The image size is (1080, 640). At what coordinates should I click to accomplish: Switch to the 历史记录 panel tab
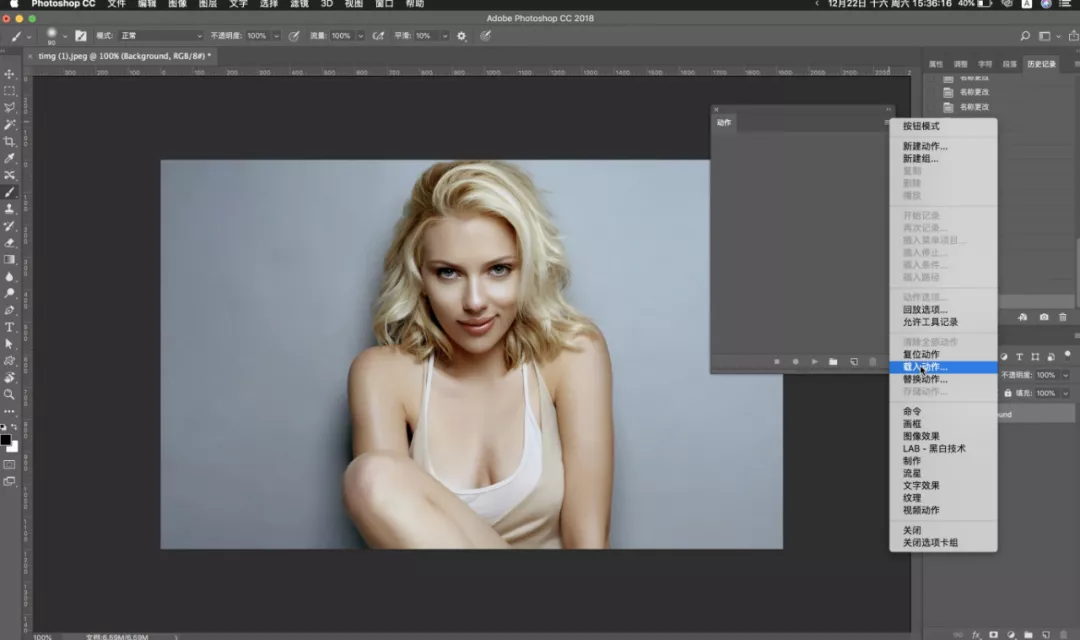[1041, 64]
